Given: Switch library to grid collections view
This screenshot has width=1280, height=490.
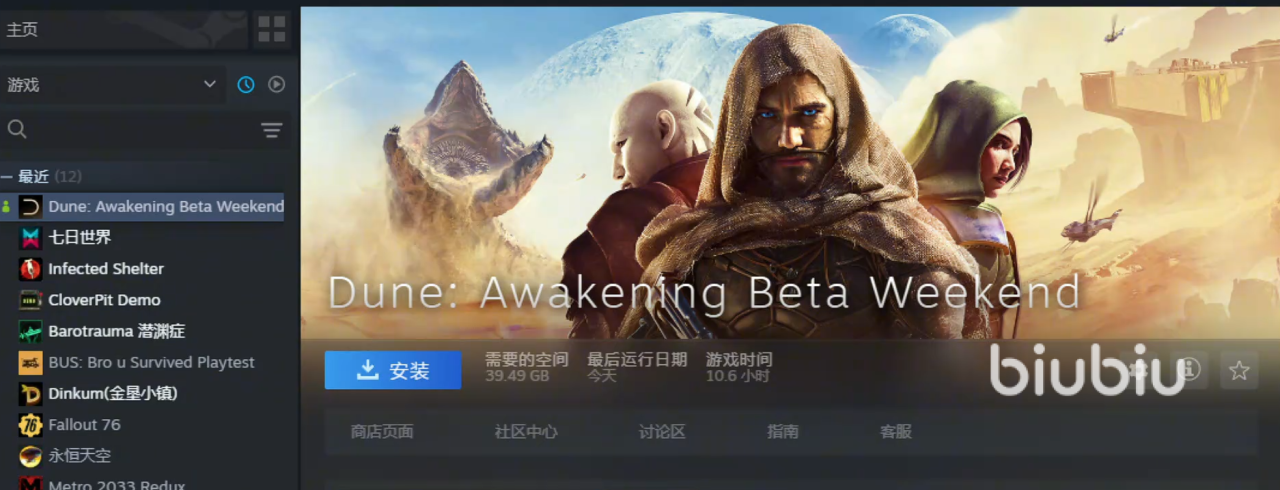Looking at the screenshot, I should tap(271, 29).
